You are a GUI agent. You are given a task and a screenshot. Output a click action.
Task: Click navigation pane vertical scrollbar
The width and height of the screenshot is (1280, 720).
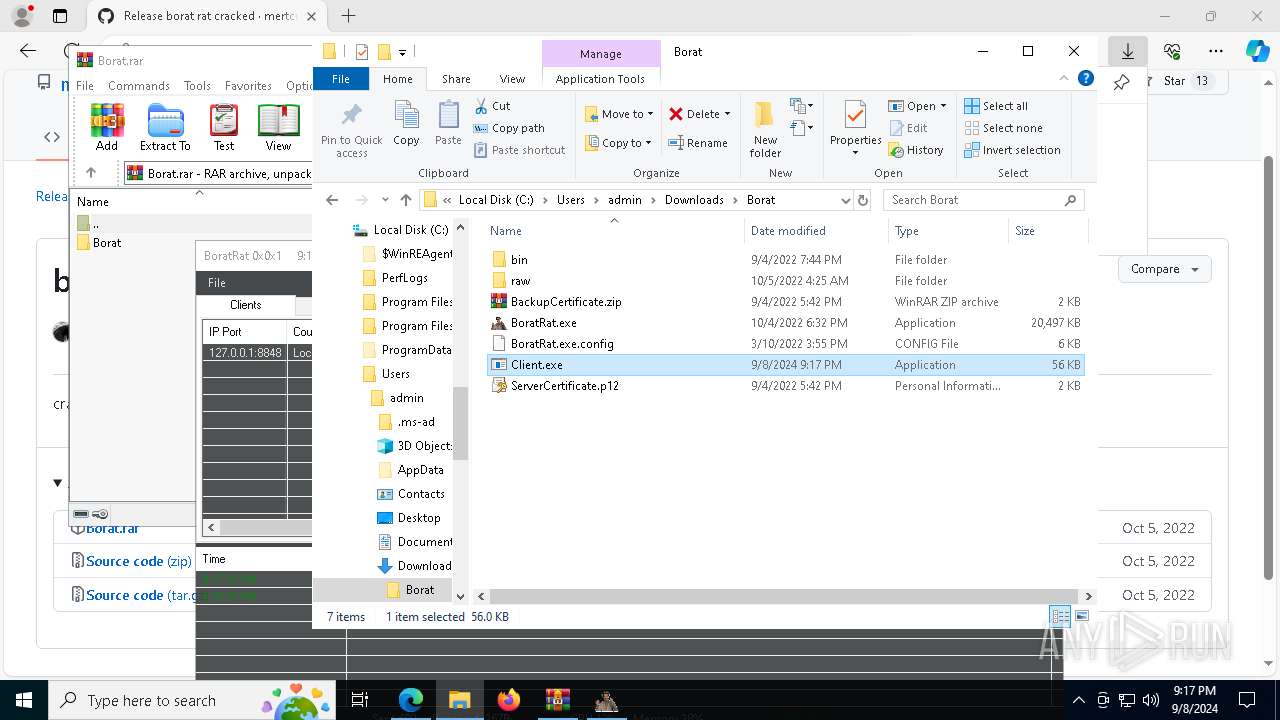point(461,424)
